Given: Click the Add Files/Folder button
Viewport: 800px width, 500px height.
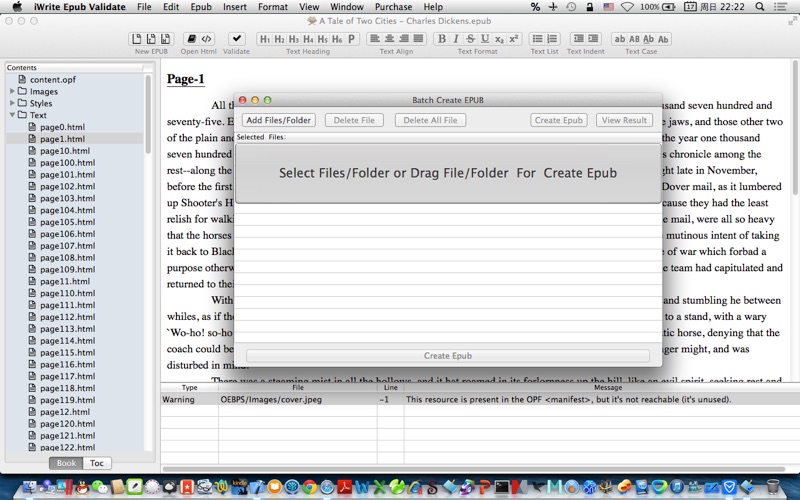Looking at the screenshot, I should [279, 120].
